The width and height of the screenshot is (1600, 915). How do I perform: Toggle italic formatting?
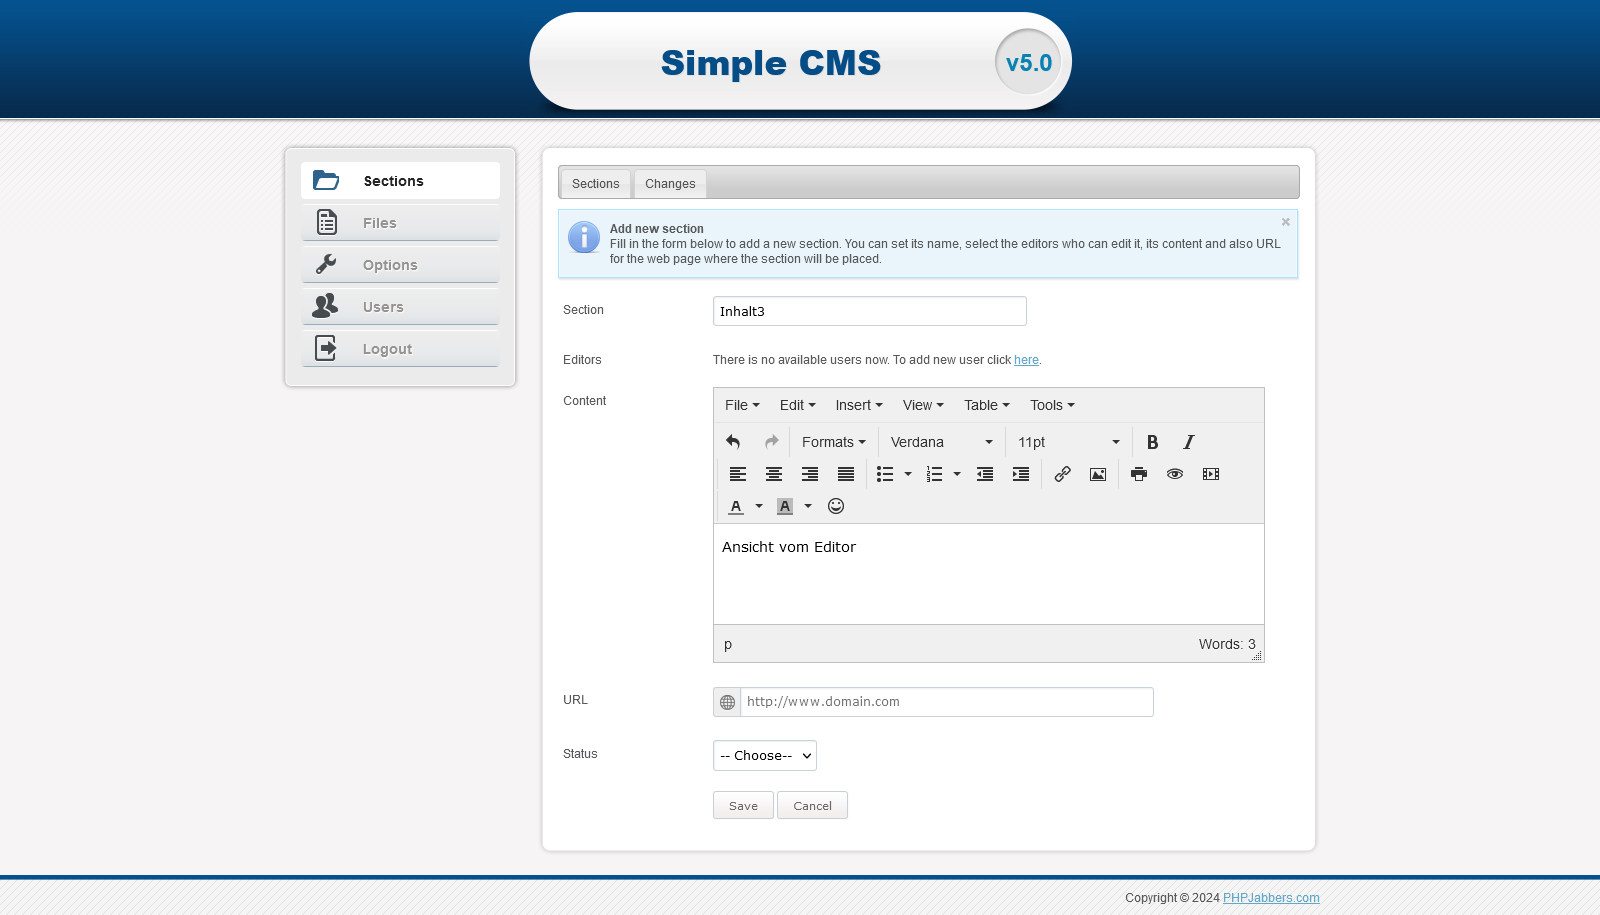(1188, 442)
